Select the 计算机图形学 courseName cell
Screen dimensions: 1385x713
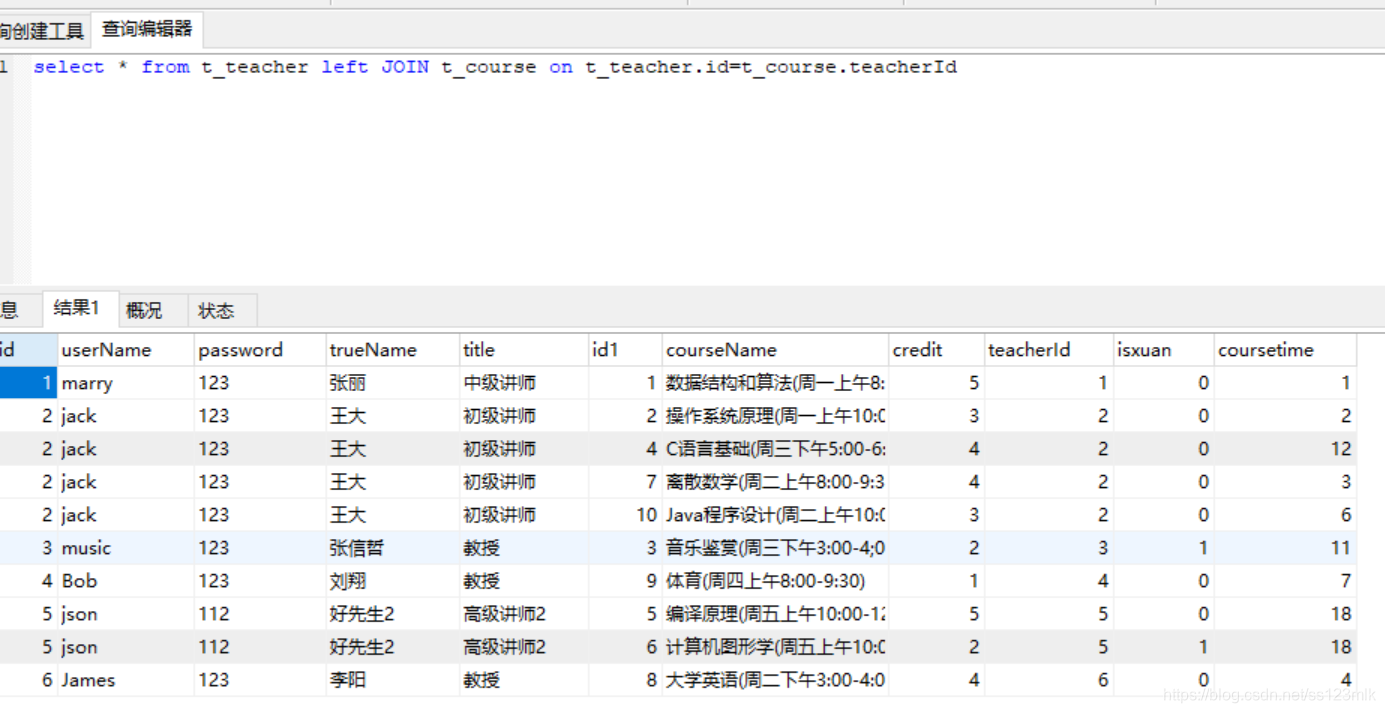pos(775,647)
